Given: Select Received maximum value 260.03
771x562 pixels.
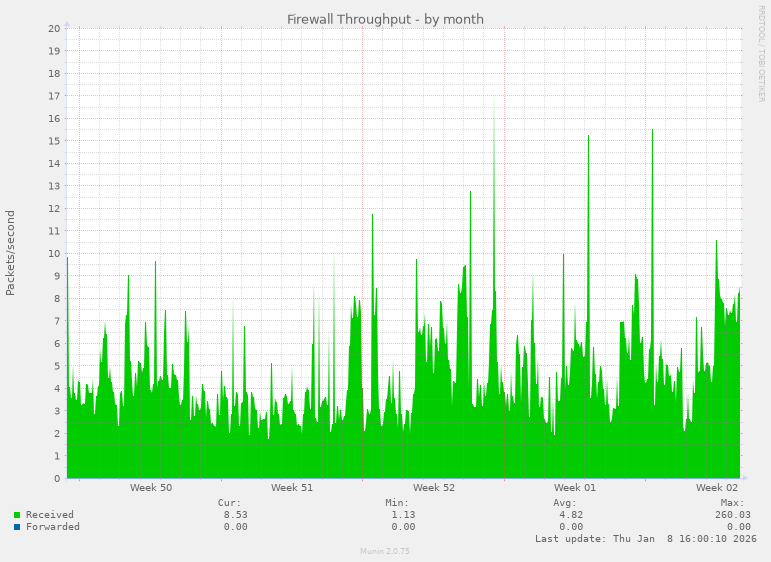Looking at the screenshot, I should (733, 515).
